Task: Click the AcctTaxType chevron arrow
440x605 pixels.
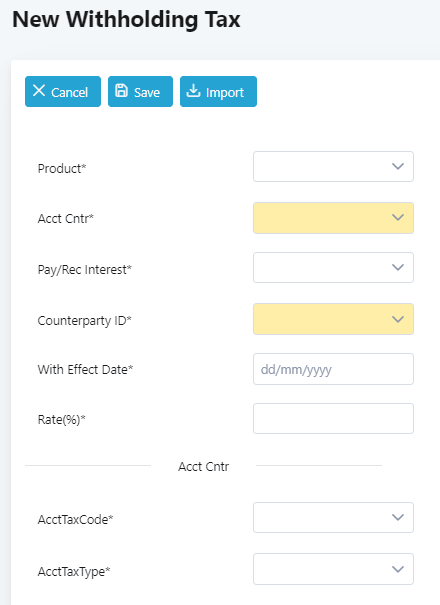Action: point(398,569)
